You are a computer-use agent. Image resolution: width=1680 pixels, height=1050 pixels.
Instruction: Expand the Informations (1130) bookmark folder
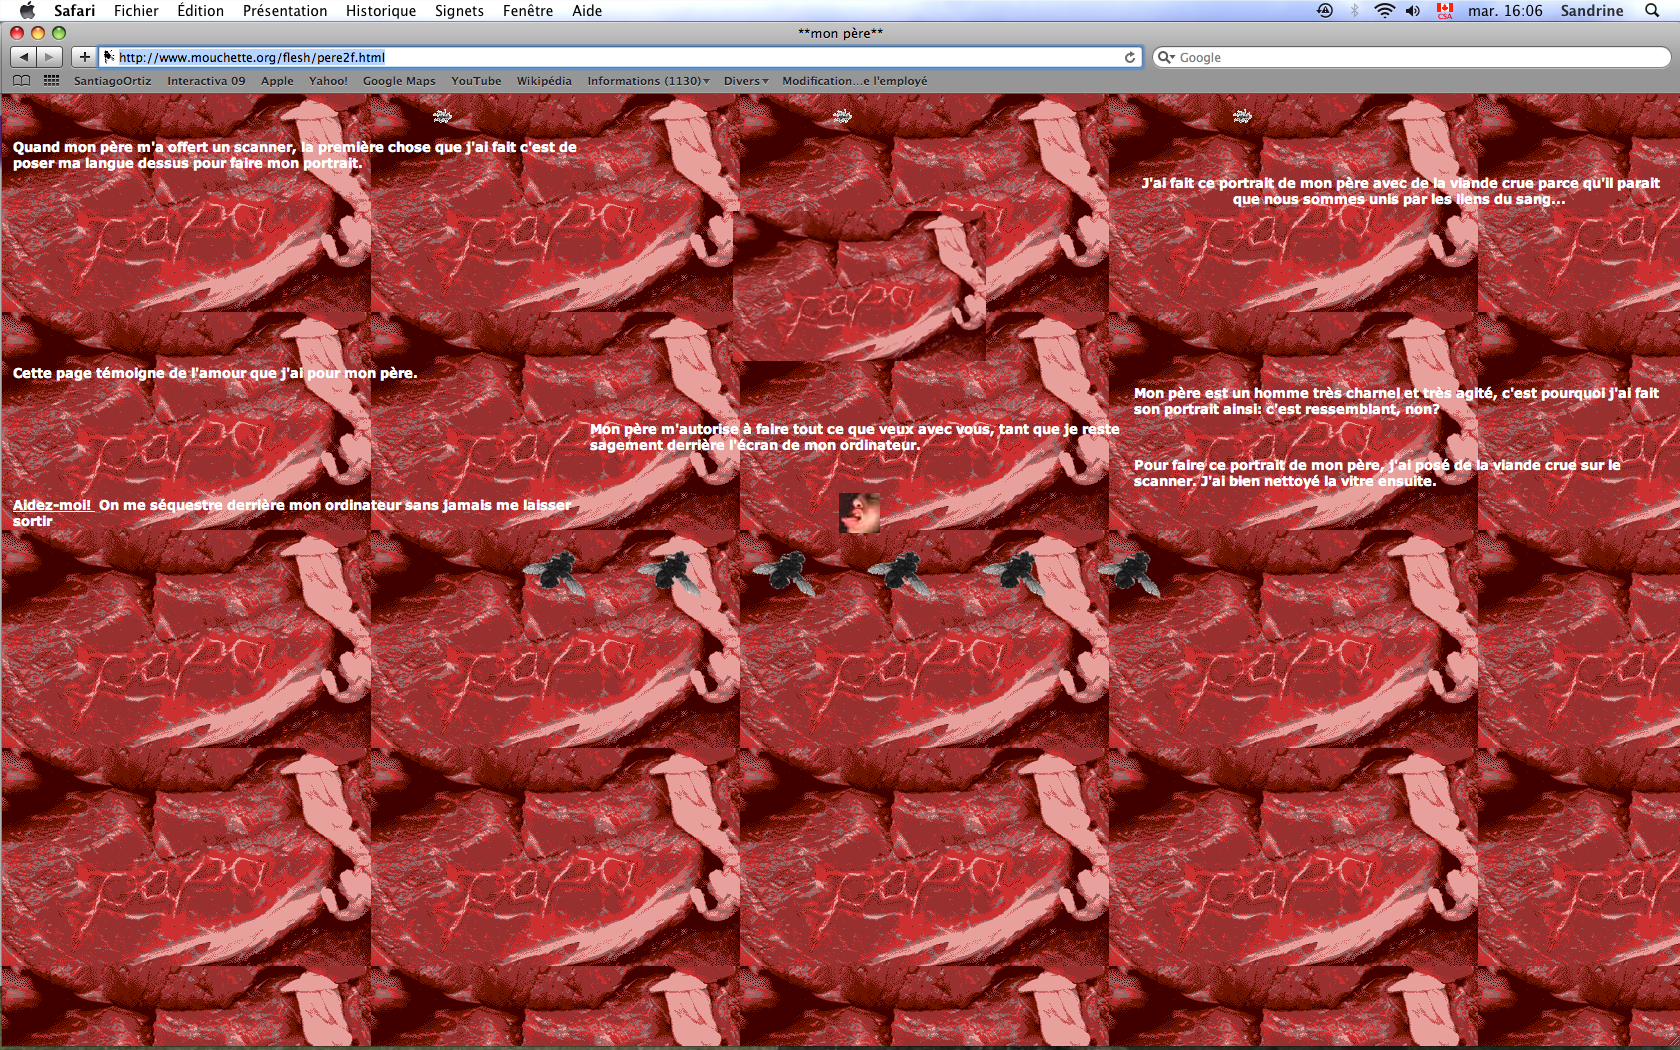click(648, 81)
